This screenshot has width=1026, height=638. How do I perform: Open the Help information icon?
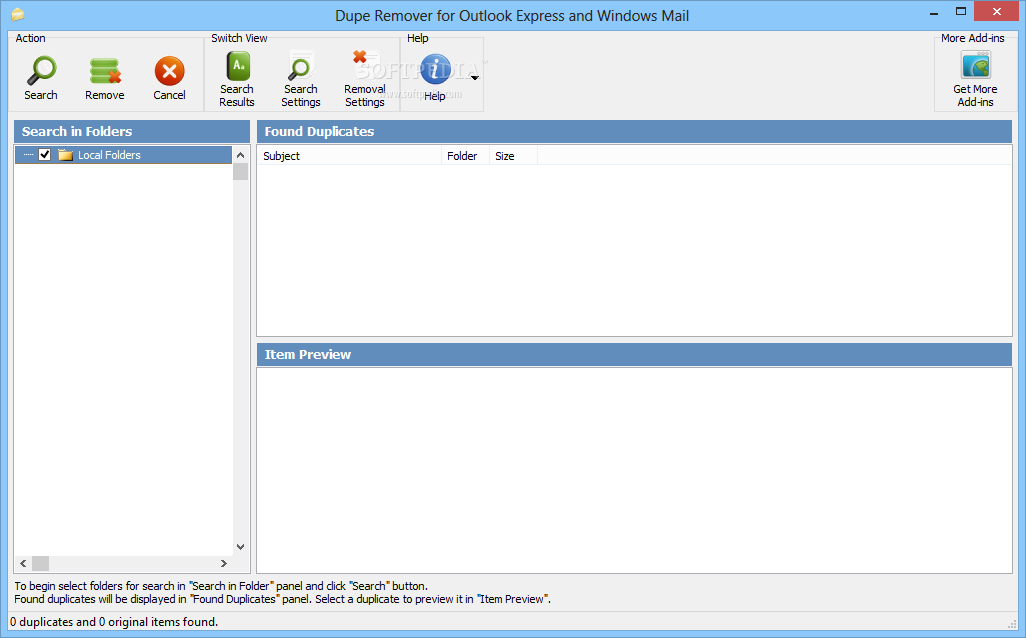click(435, 69)
